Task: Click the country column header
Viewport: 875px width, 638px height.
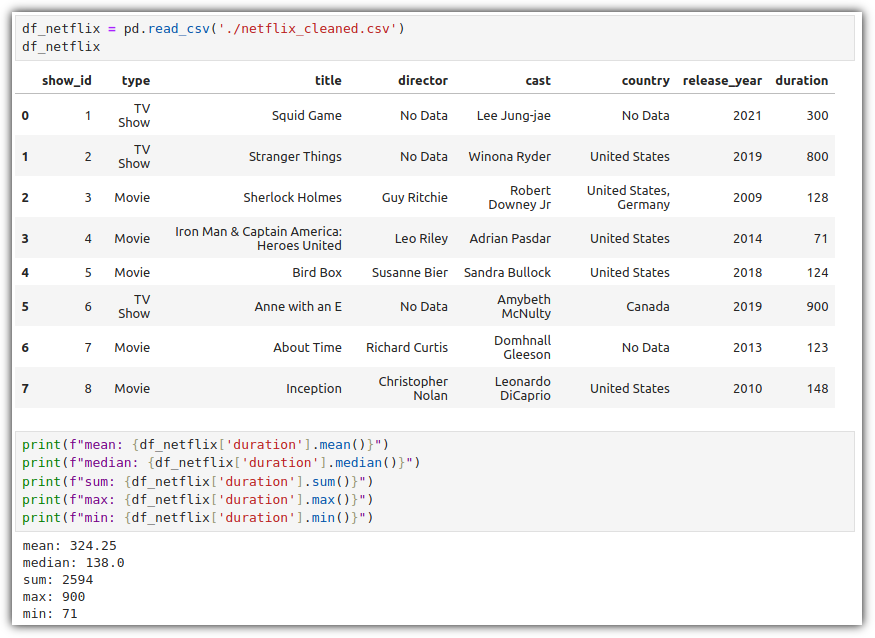Action: pyautogui.click(x=646, y=80)
